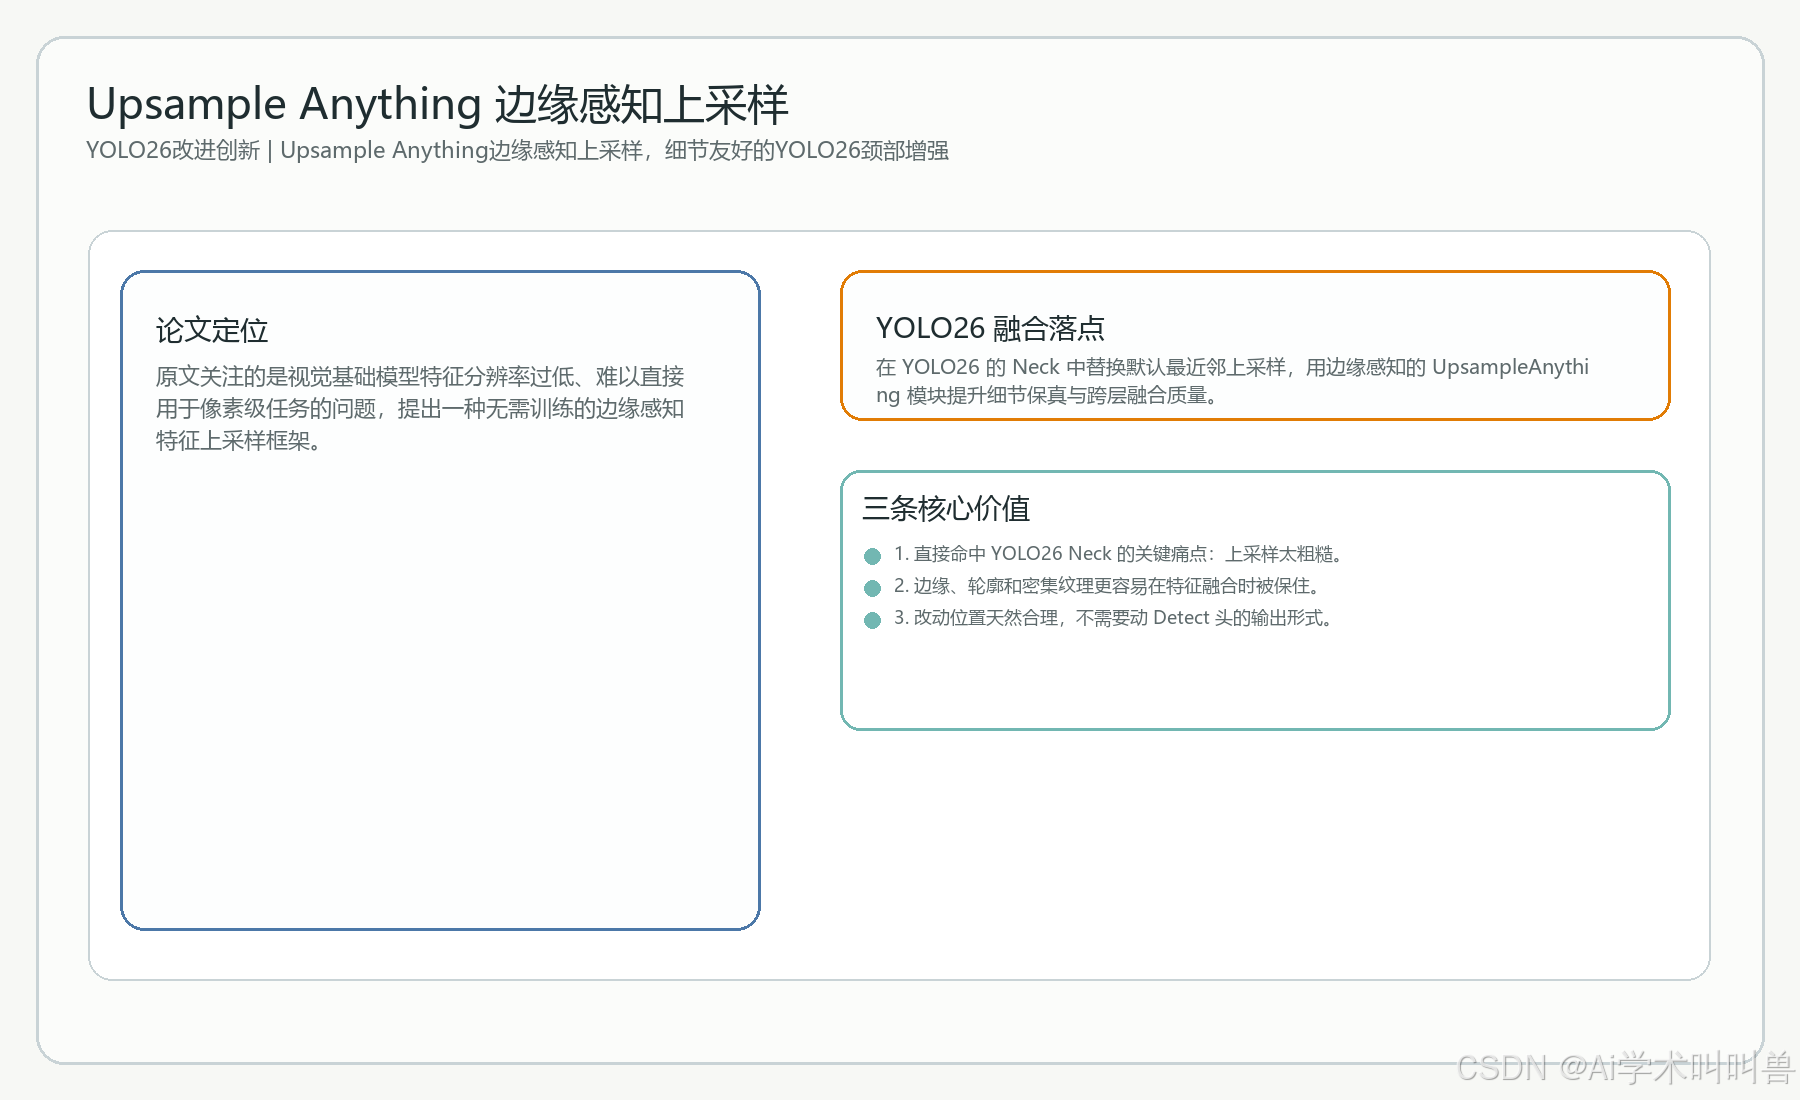1800x1100 pixels.
Task: Click the list item '1. 直接命中 YOLO26 Neck 的关键痛点'
Action: point(1118,554)
